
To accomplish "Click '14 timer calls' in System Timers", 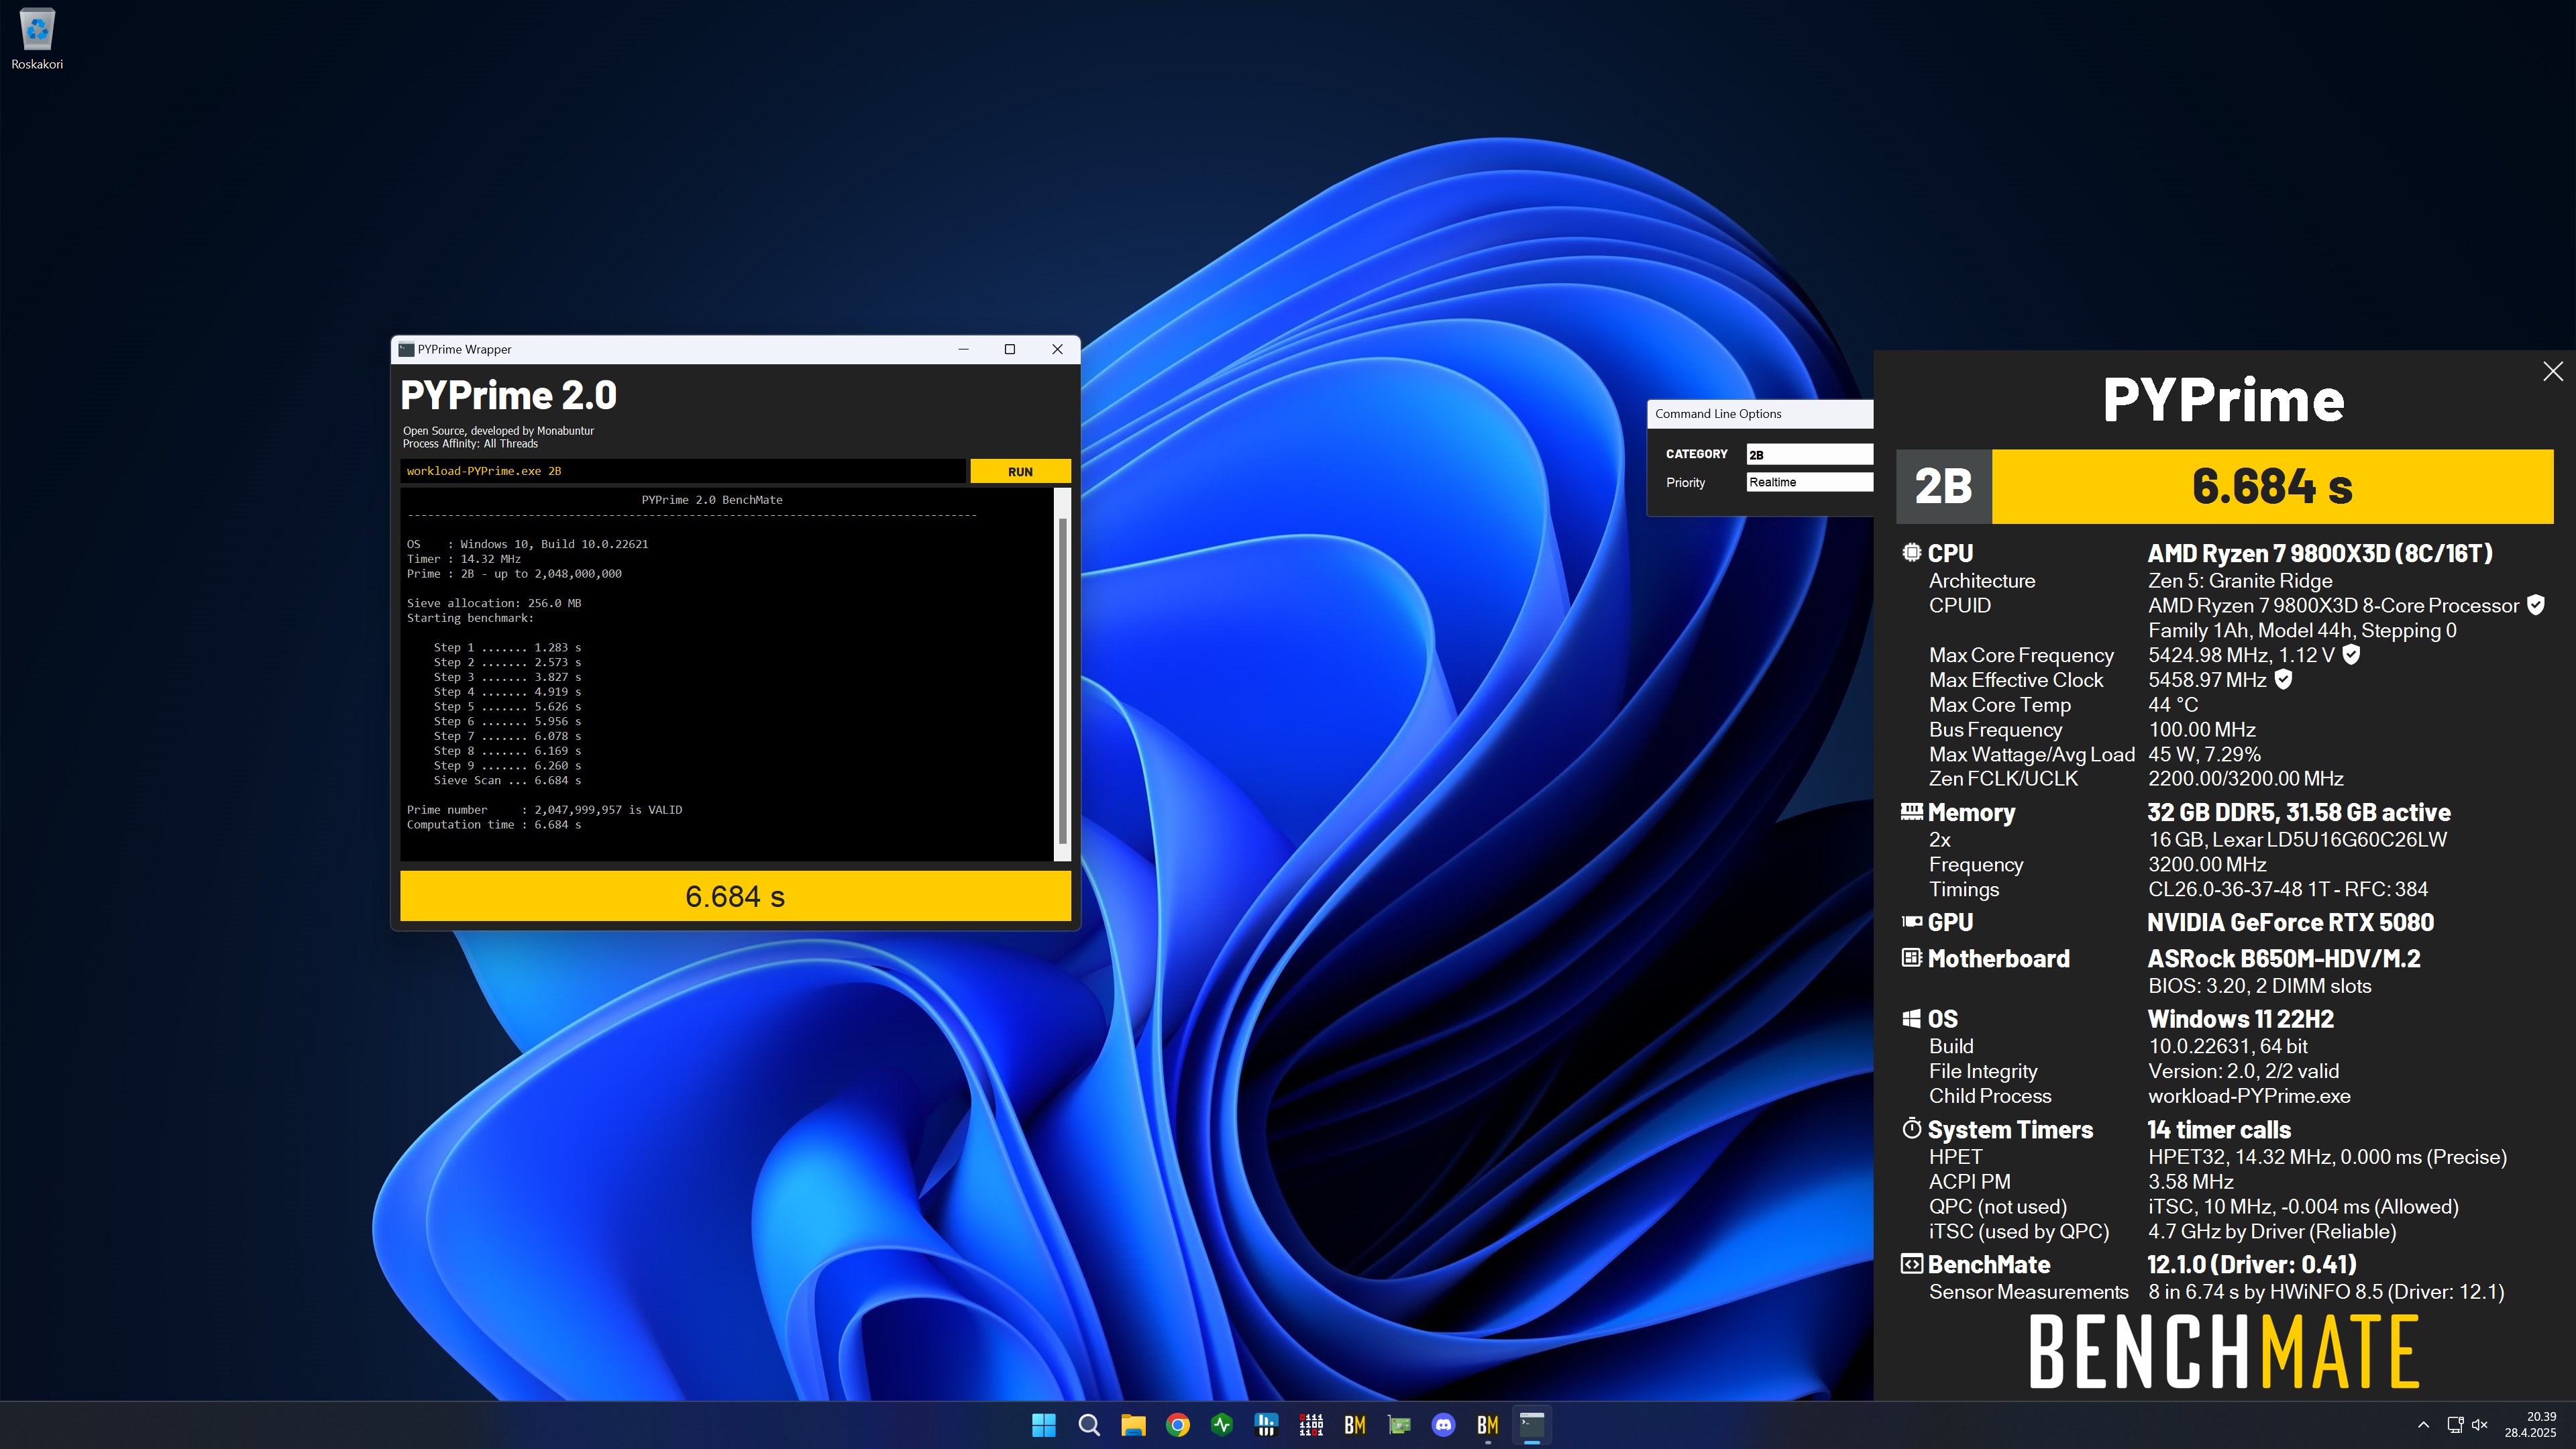I will coord(2219,1130).
